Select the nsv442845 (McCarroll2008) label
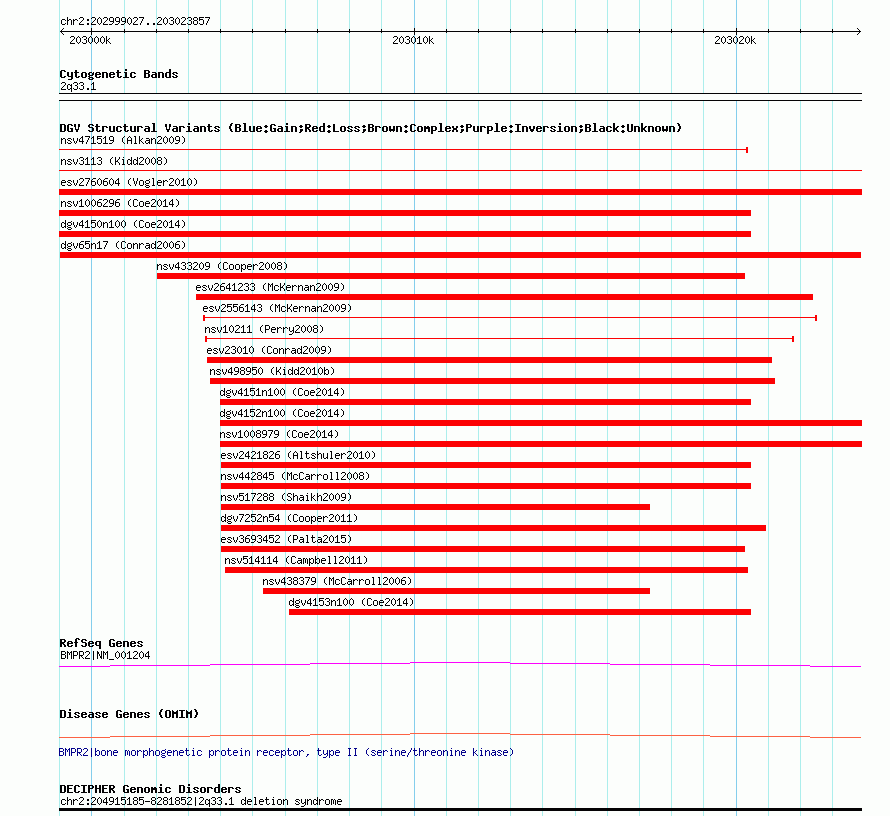Image resolution: width=890 pixels, height=816 pixels. tap(295, 476)
